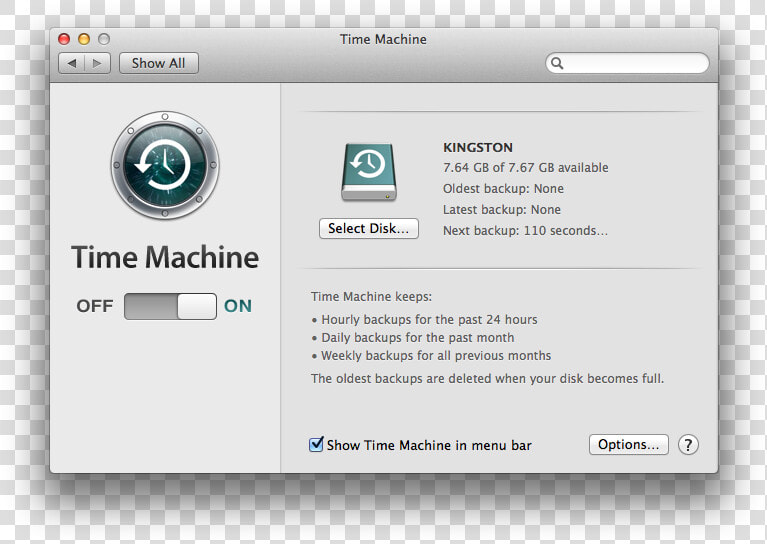
Task: Click the ON label beside the switch
Action: coord(238,306)
